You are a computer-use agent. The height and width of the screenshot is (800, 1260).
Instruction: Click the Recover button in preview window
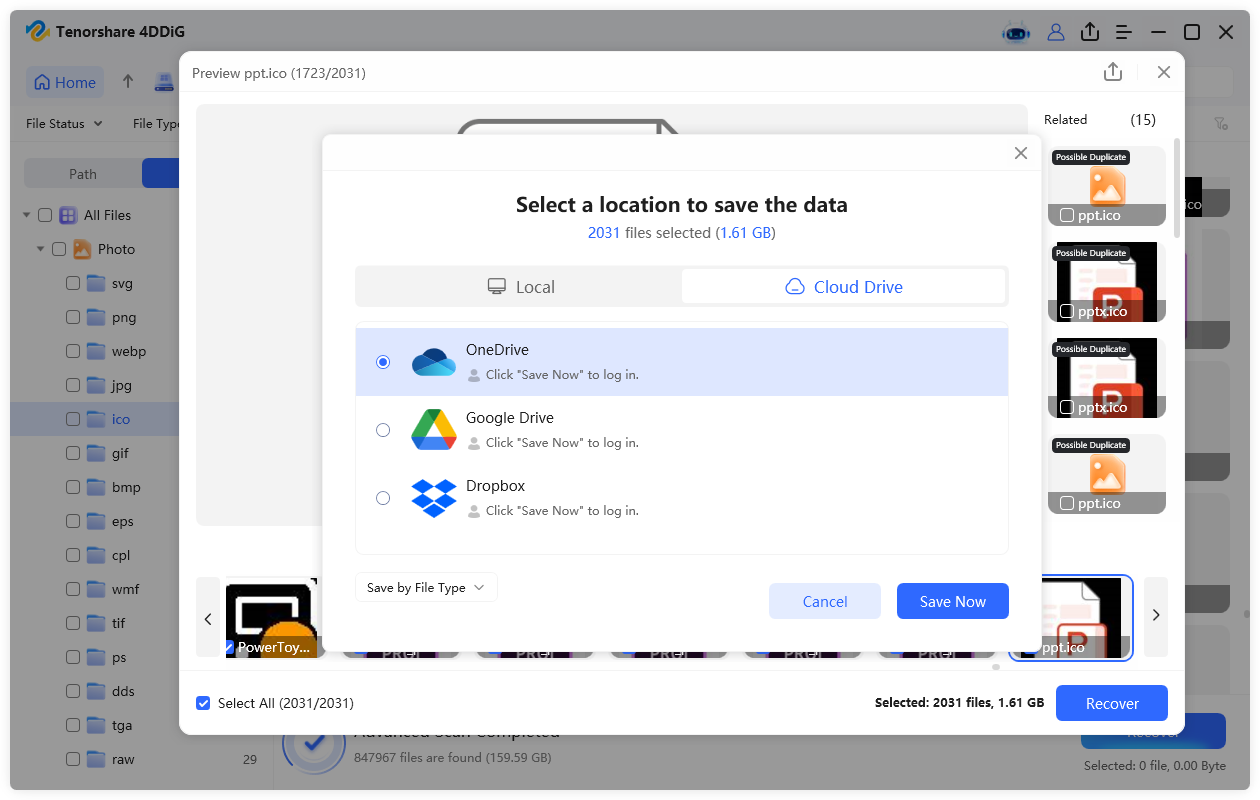1112,703
